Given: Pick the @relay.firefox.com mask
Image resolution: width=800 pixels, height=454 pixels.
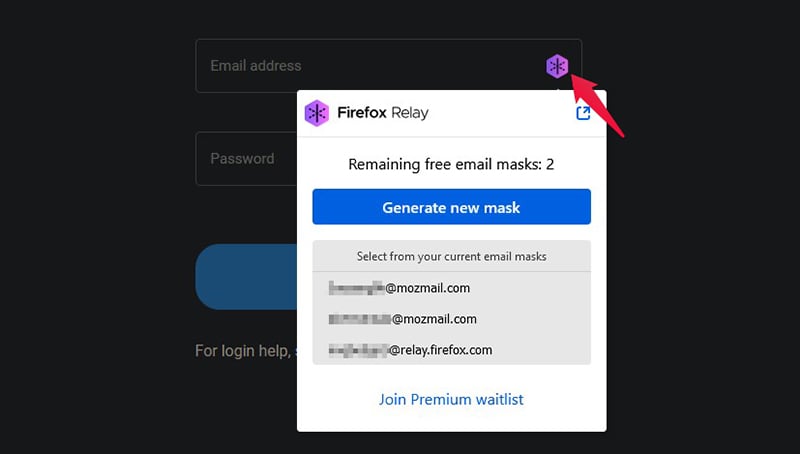Looking at the screenshot, I should pyautogui.click(x=452, y=350).
